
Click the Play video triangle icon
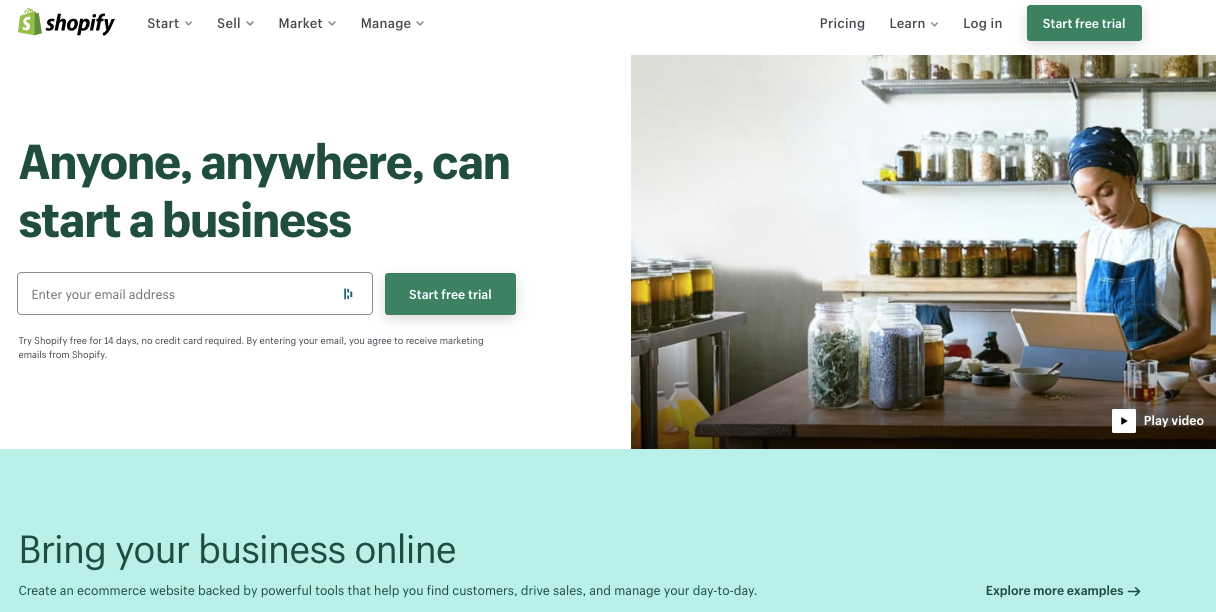click(x=1124, y=421)
